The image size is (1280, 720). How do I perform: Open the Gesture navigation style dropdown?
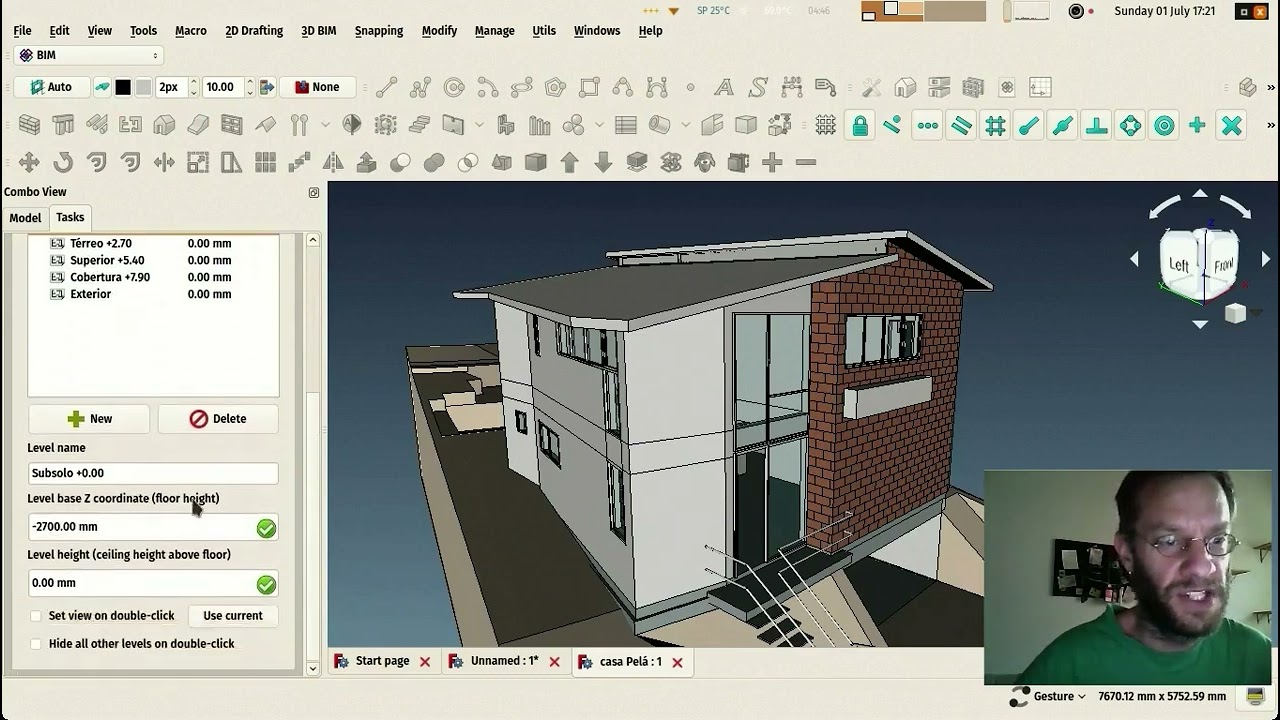pyautogui.click(x=1059, y=696)
